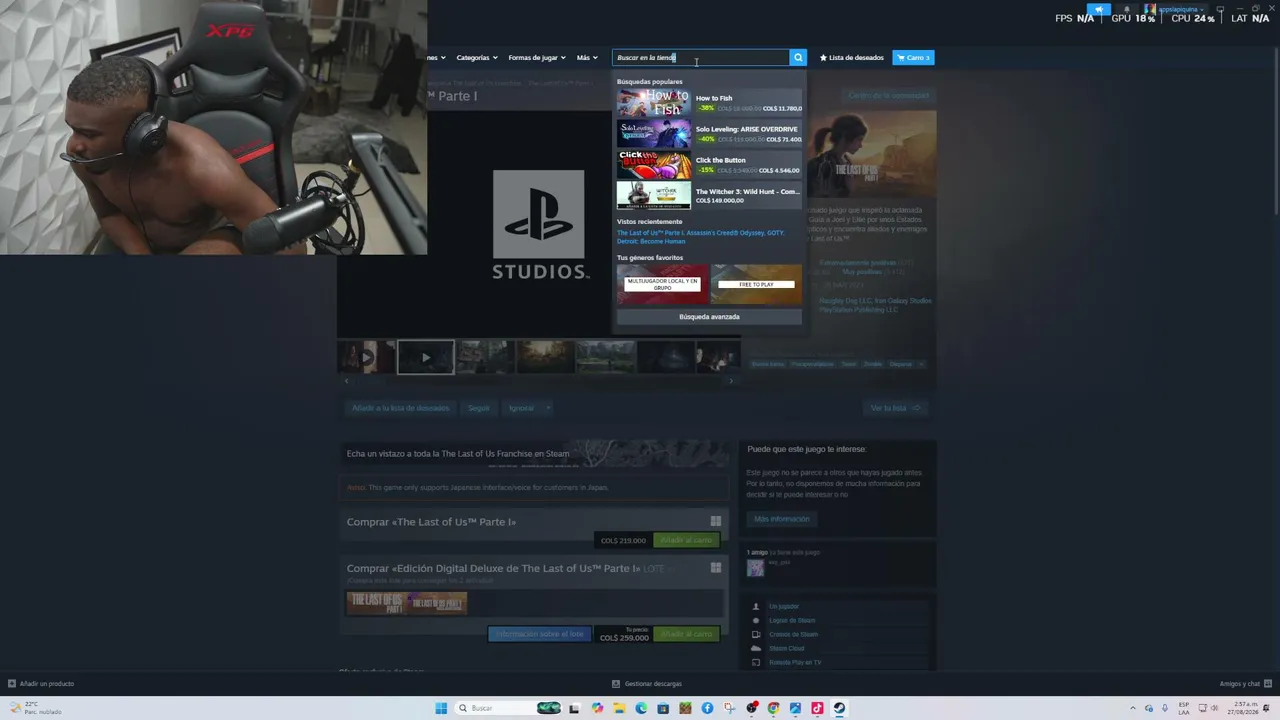Select the first trailer video thumbnail
This screenshot has width=1280, height=720.
366,357
